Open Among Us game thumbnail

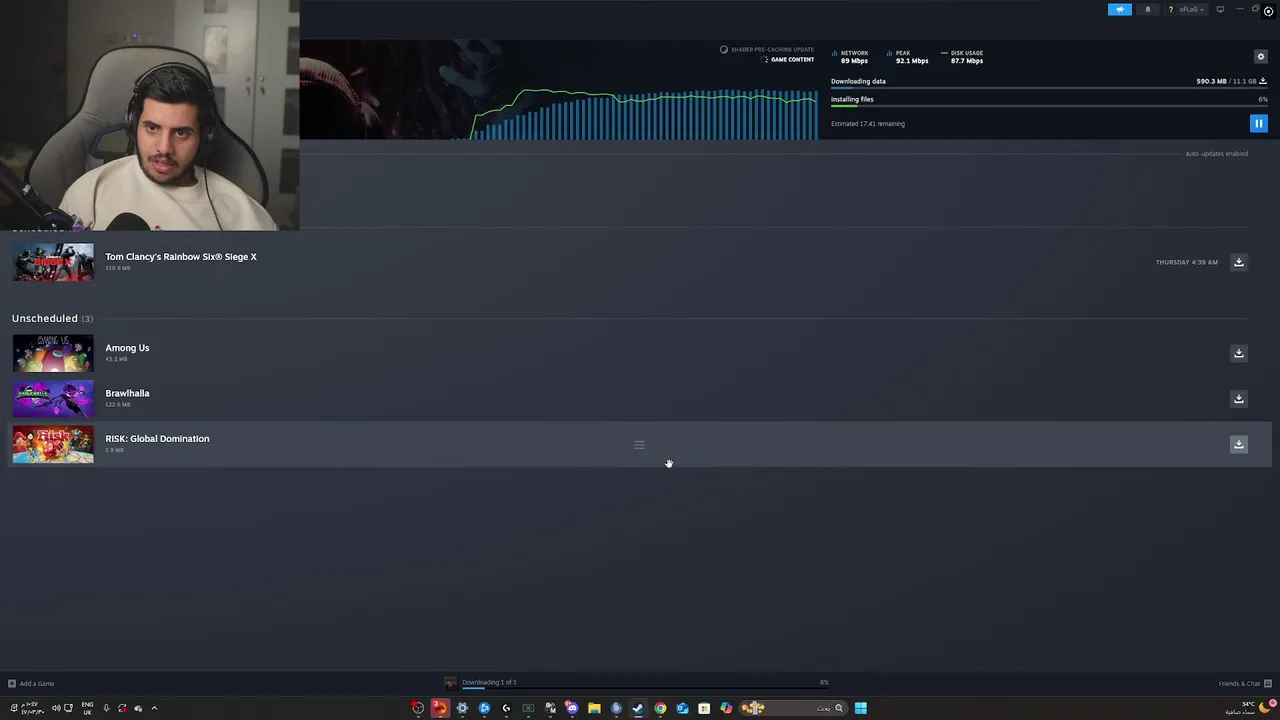click(x=53, y=353)
